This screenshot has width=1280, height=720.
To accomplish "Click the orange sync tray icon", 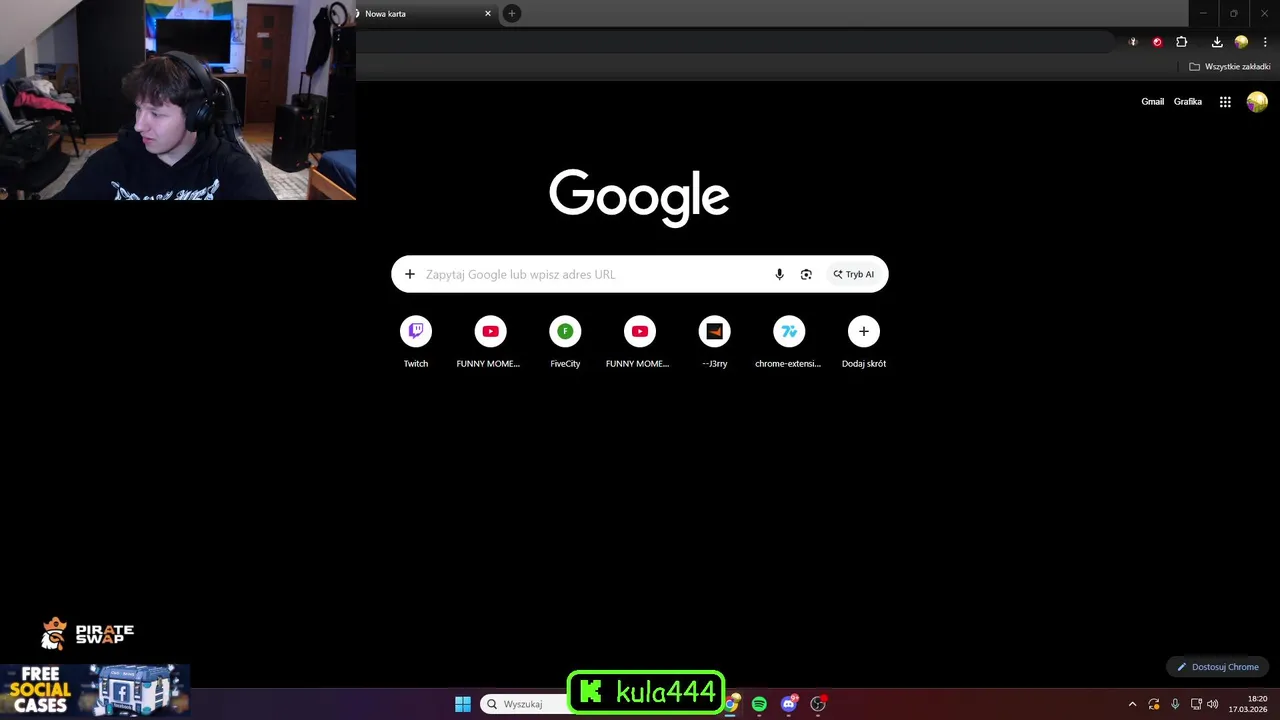I will click(1154, 704).
